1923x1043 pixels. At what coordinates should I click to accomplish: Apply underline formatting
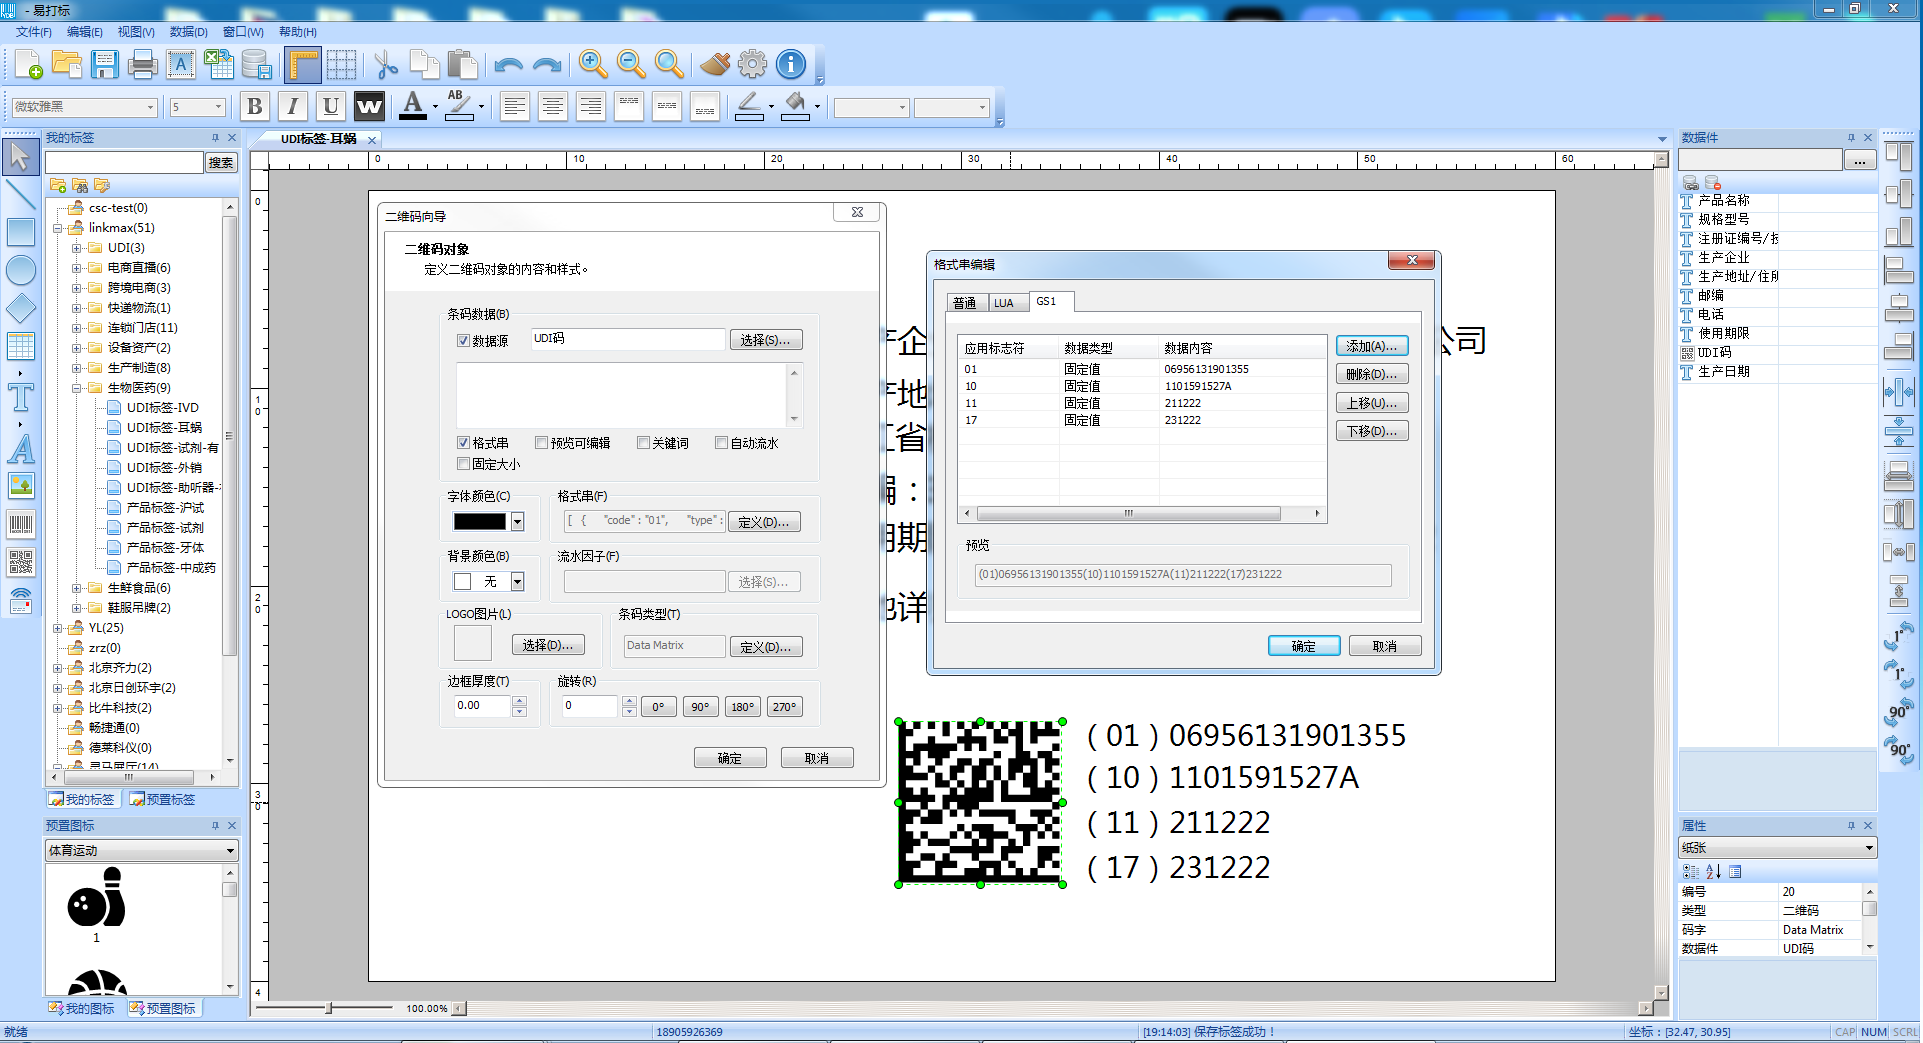[x=330, y=106]
